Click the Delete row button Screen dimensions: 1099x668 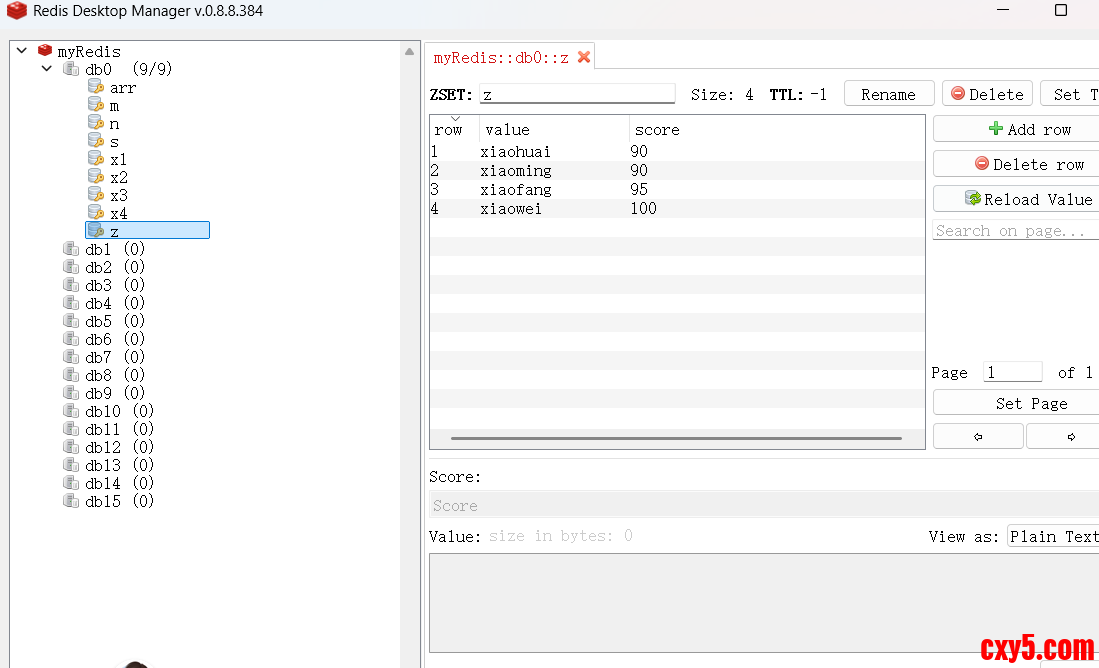(1014, 164)
